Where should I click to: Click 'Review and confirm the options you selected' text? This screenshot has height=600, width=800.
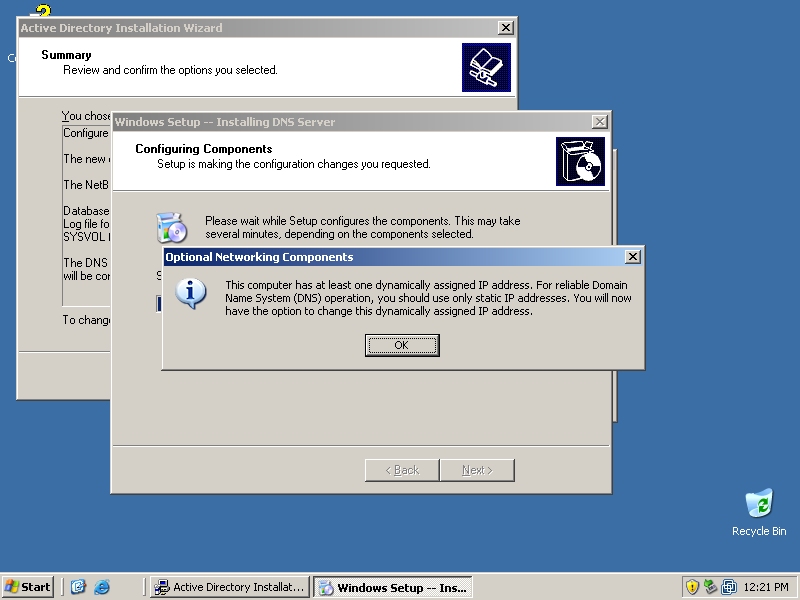(x=170, y=70)
